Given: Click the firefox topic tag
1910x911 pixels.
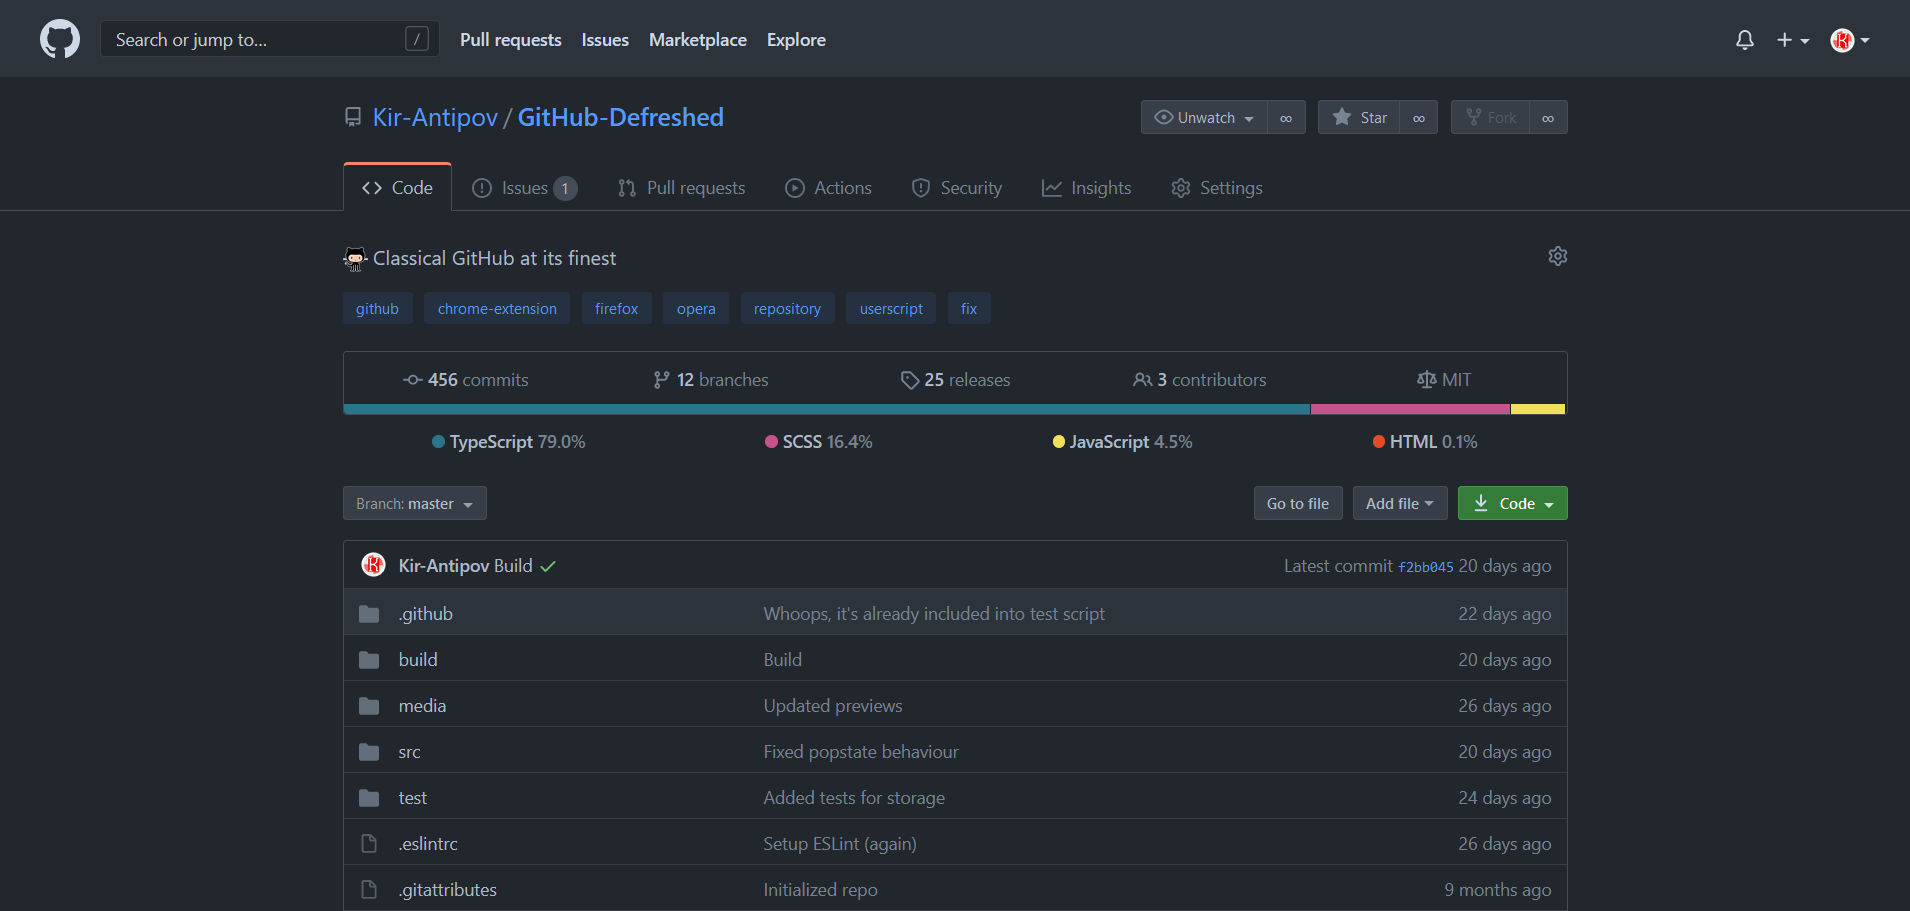Looking at the screenshot, I should [x=616, y=308].
